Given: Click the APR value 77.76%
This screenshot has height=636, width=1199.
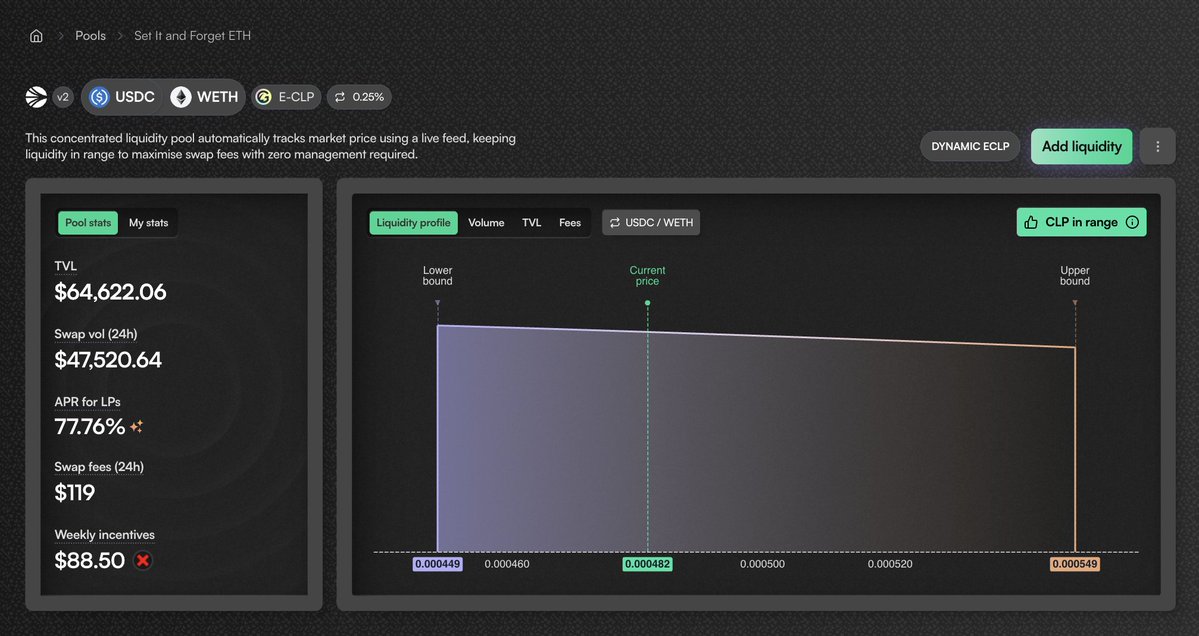Looking at the screenshot, I should pos(89,427).
